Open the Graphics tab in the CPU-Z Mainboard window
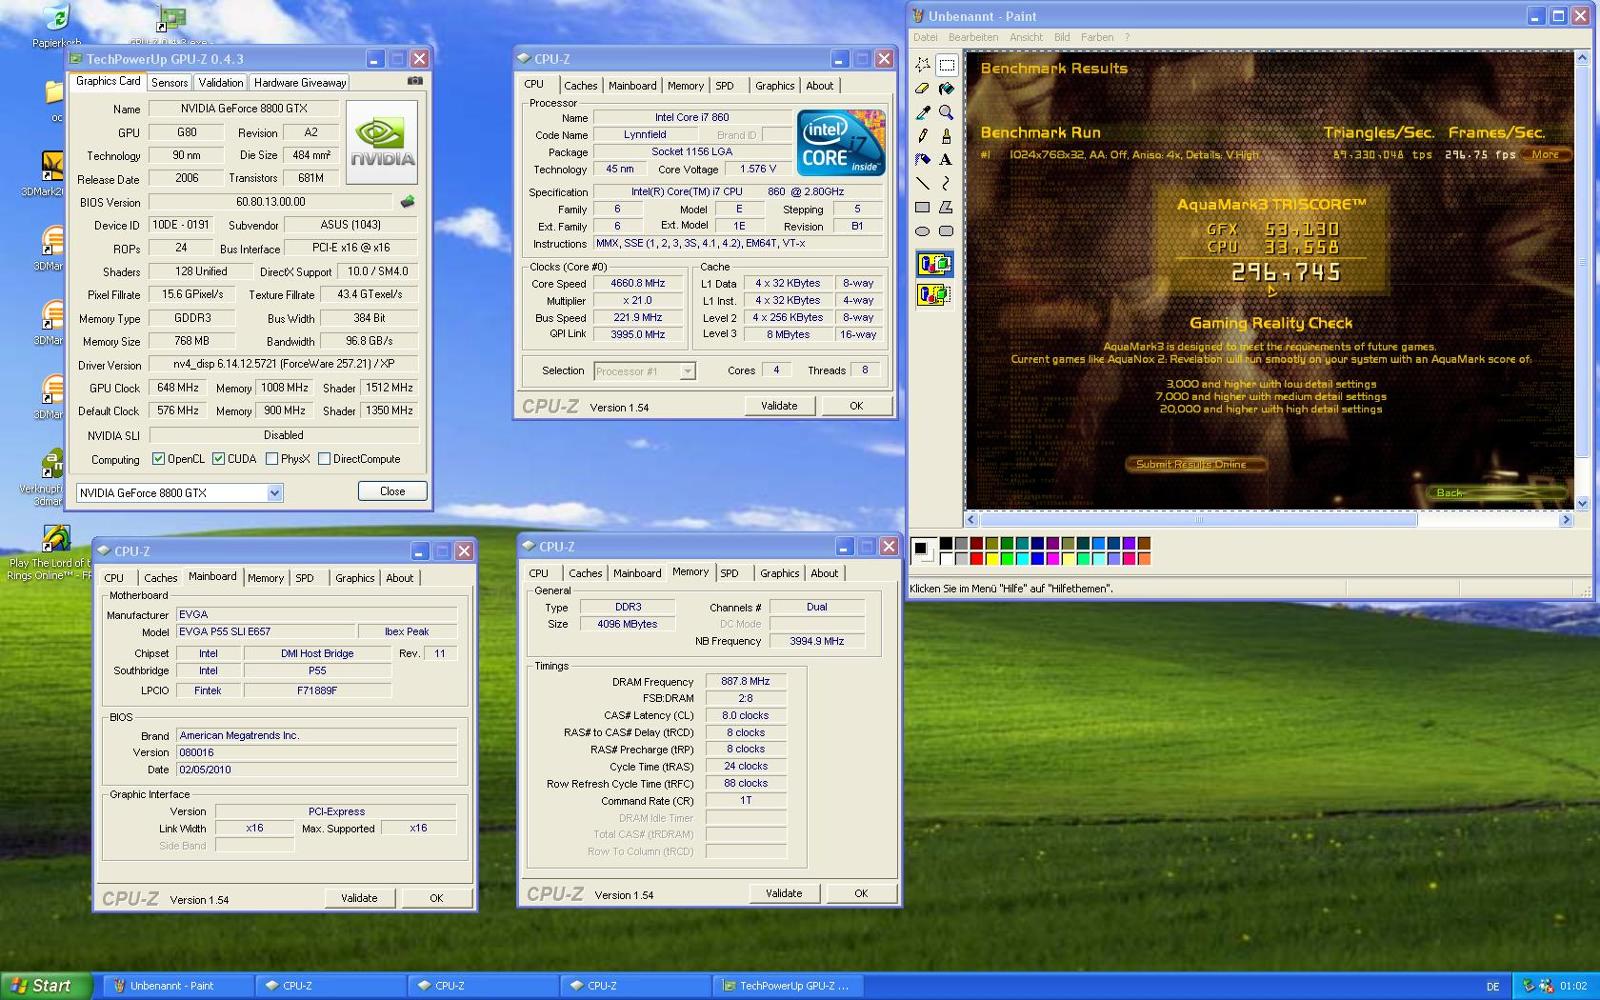The width and height of the screenshot is (1600, 1000). 355,578
